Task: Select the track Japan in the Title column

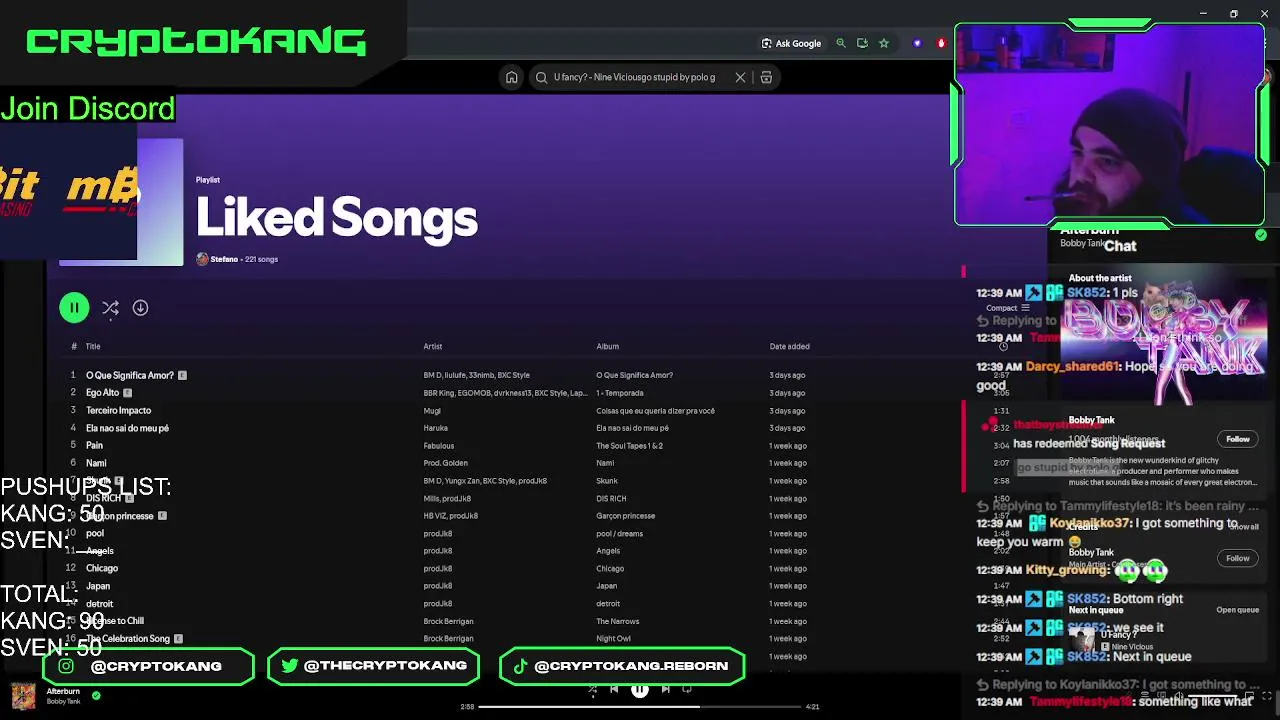Action: point(98,586)
